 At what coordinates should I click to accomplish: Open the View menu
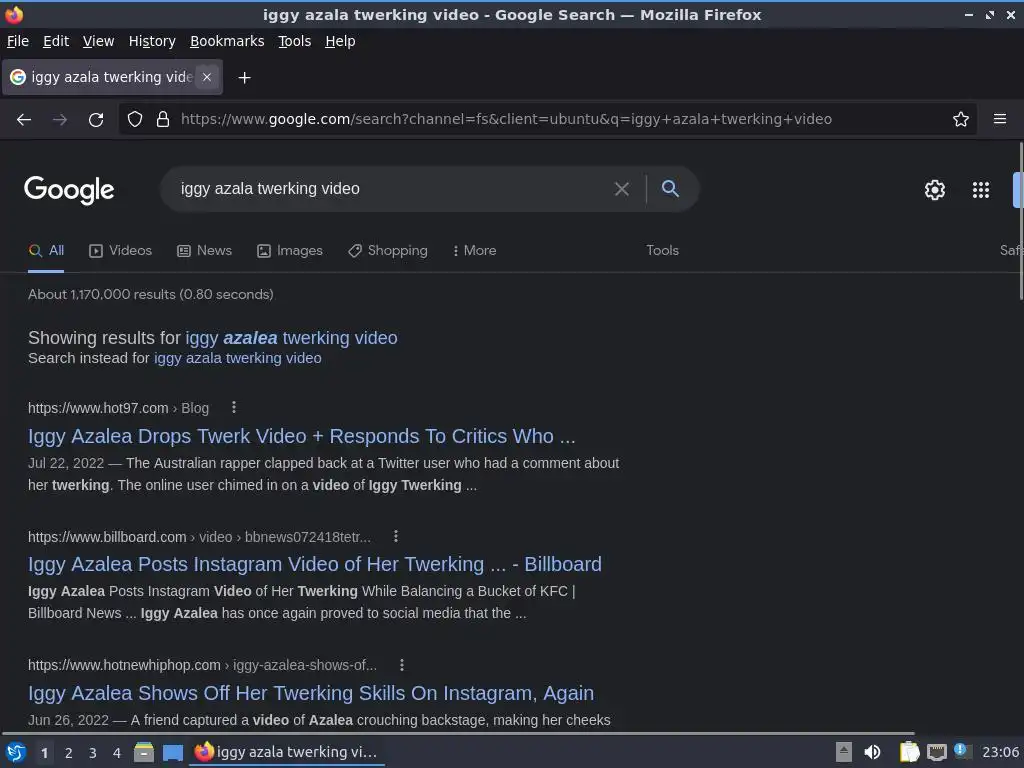click(98, 41)
